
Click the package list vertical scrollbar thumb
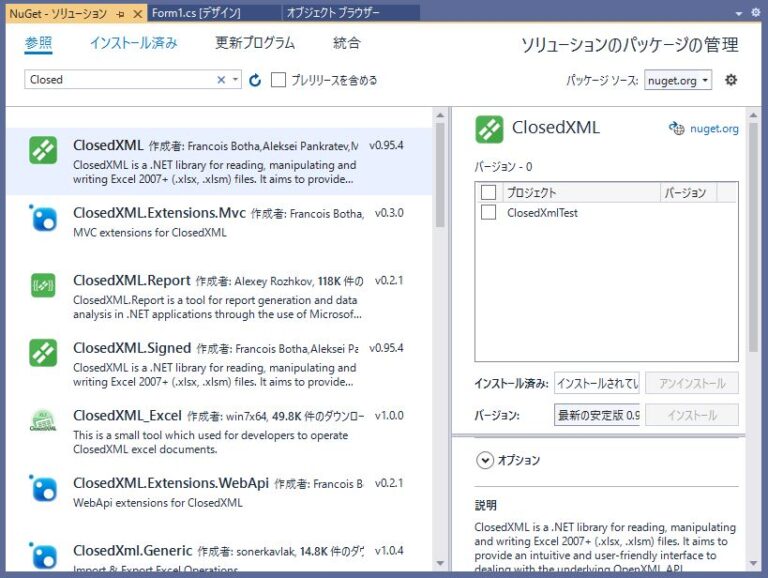tap(440, 175)
